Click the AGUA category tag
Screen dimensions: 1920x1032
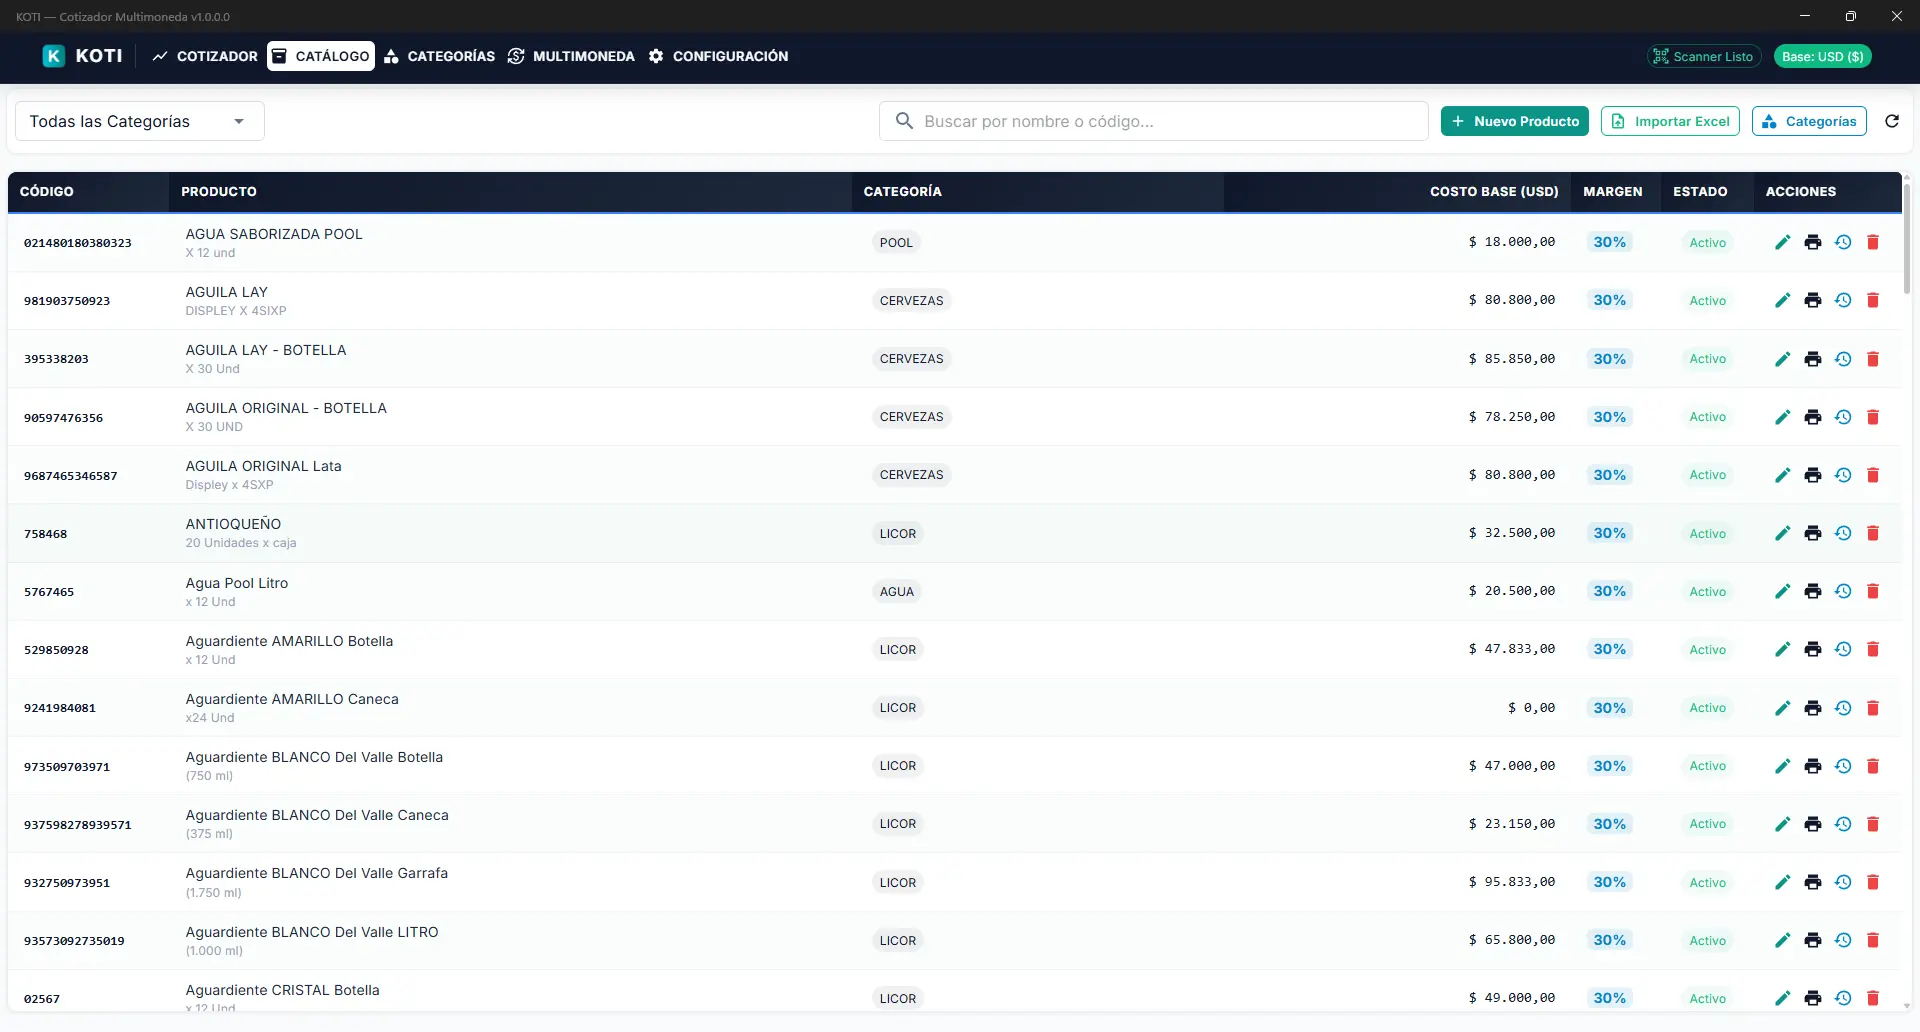(897, 591)
